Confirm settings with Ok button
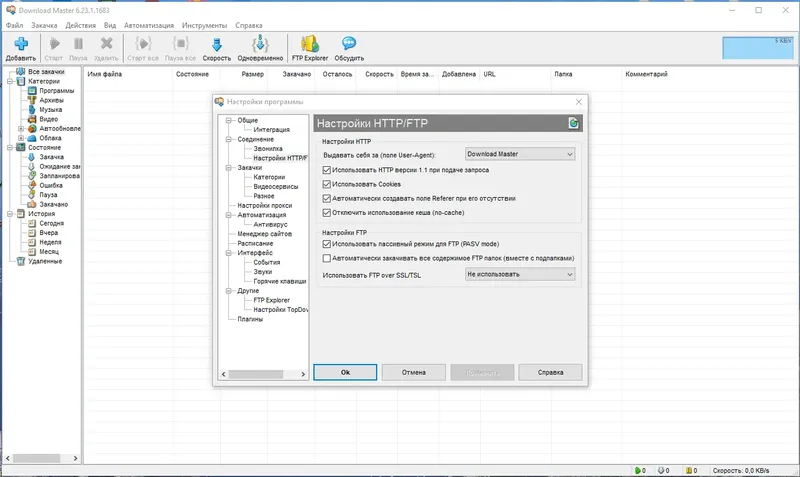 coord(345,372)
